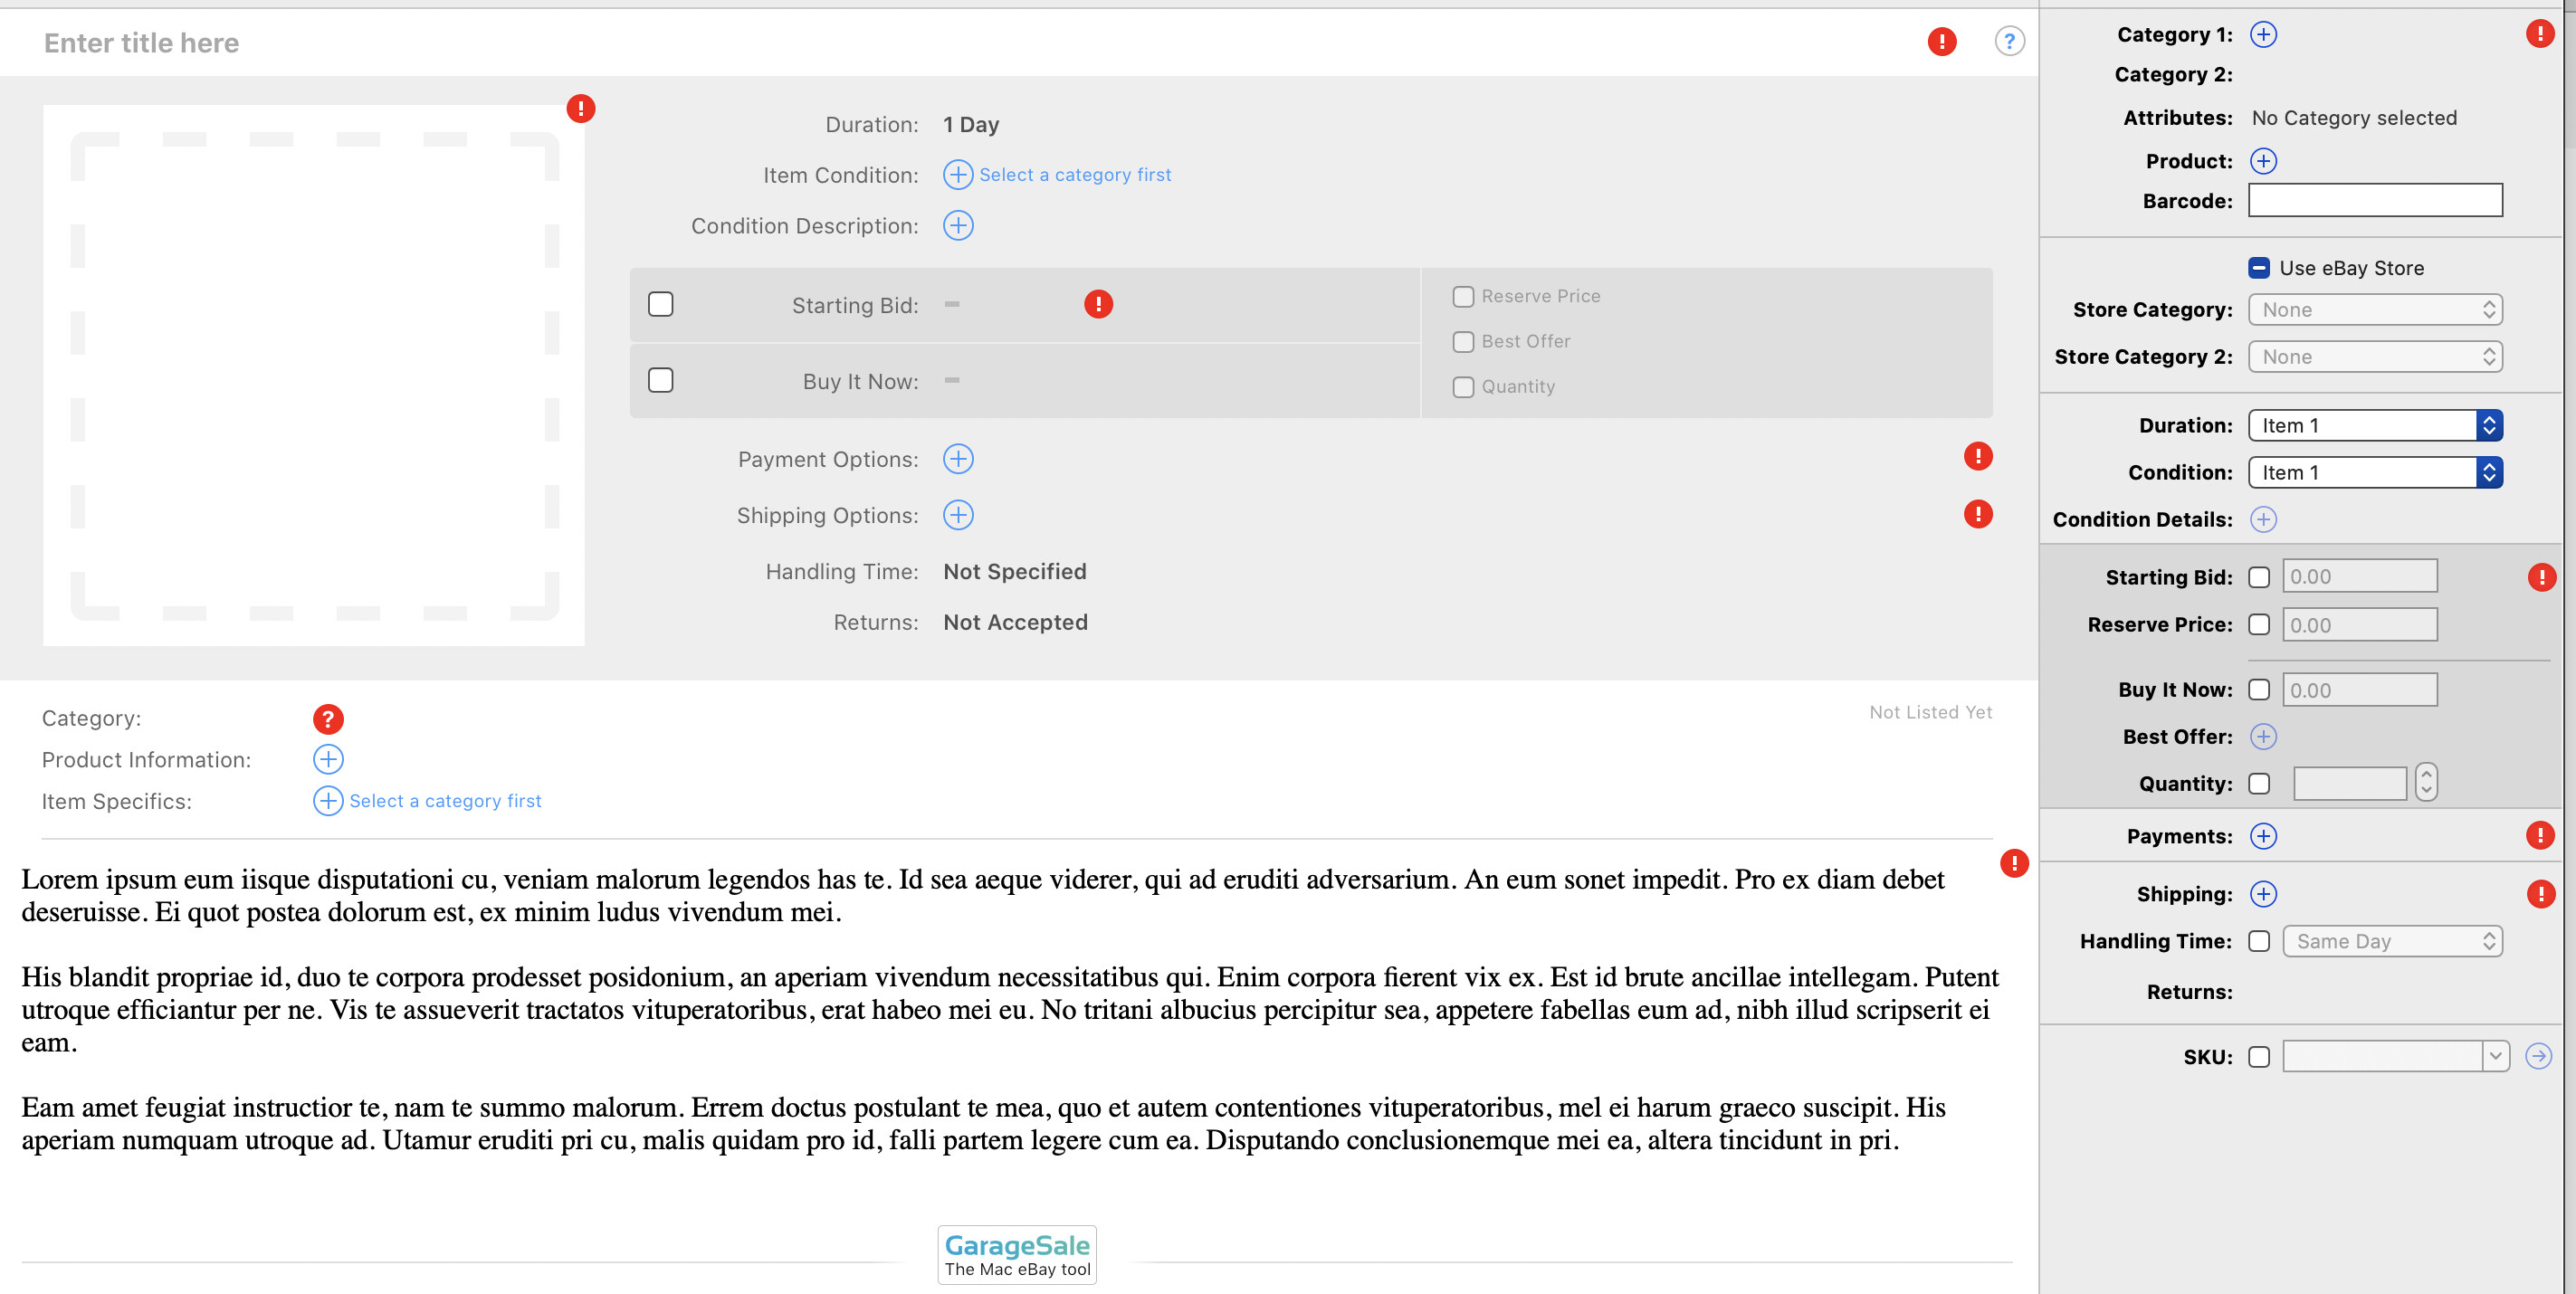Add Product Information with plus icon
The width and height of the screenshot is (2576, 1294).
point(328,759)
